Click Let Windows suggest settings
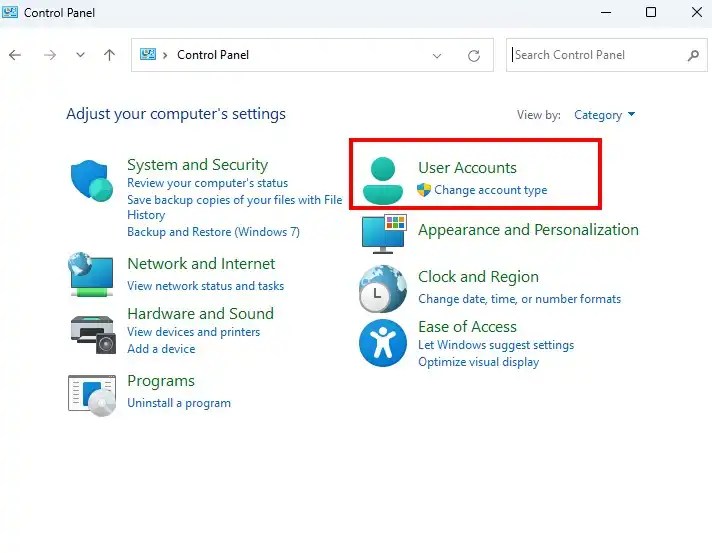Screen dimensions: 712x553 pos(496,345)
